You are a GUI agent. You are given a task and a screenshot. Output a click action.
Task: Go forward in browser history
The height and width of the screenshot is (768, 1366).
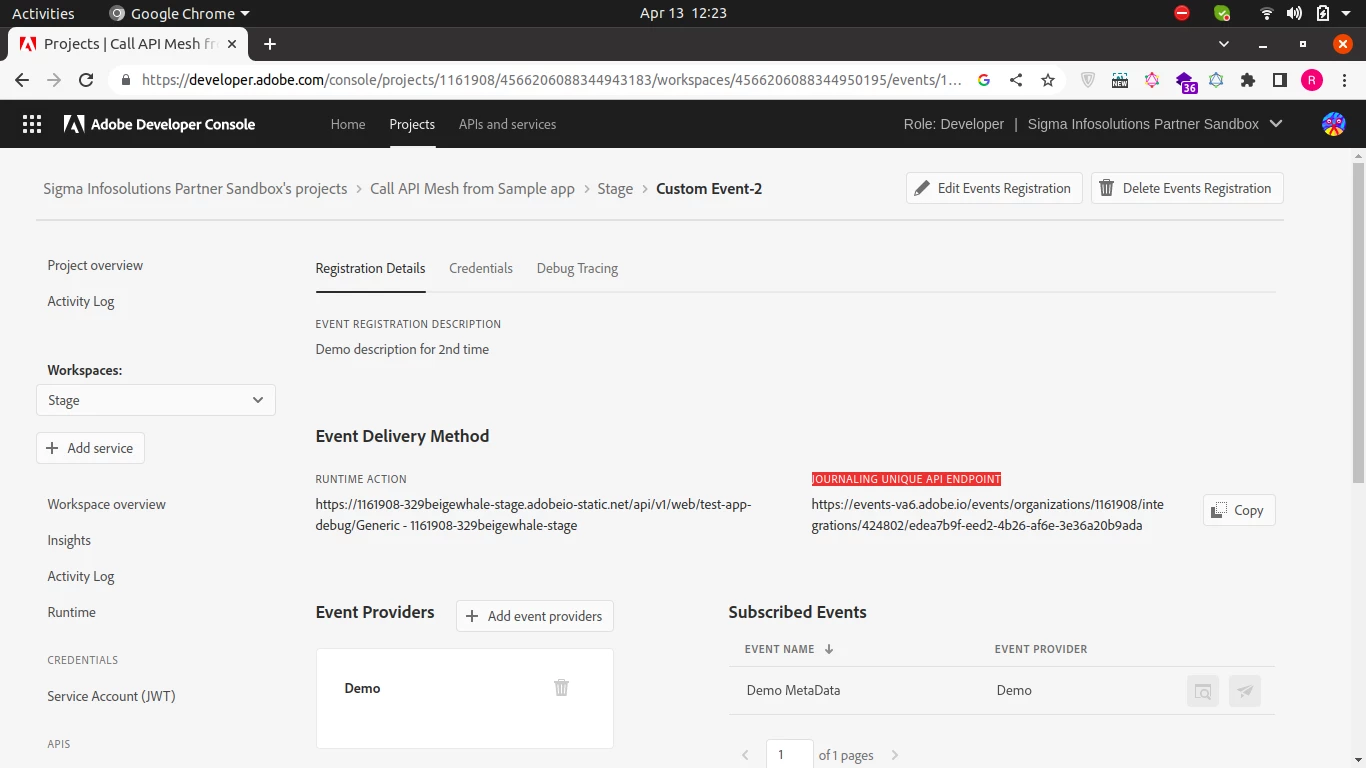[54, 80]
